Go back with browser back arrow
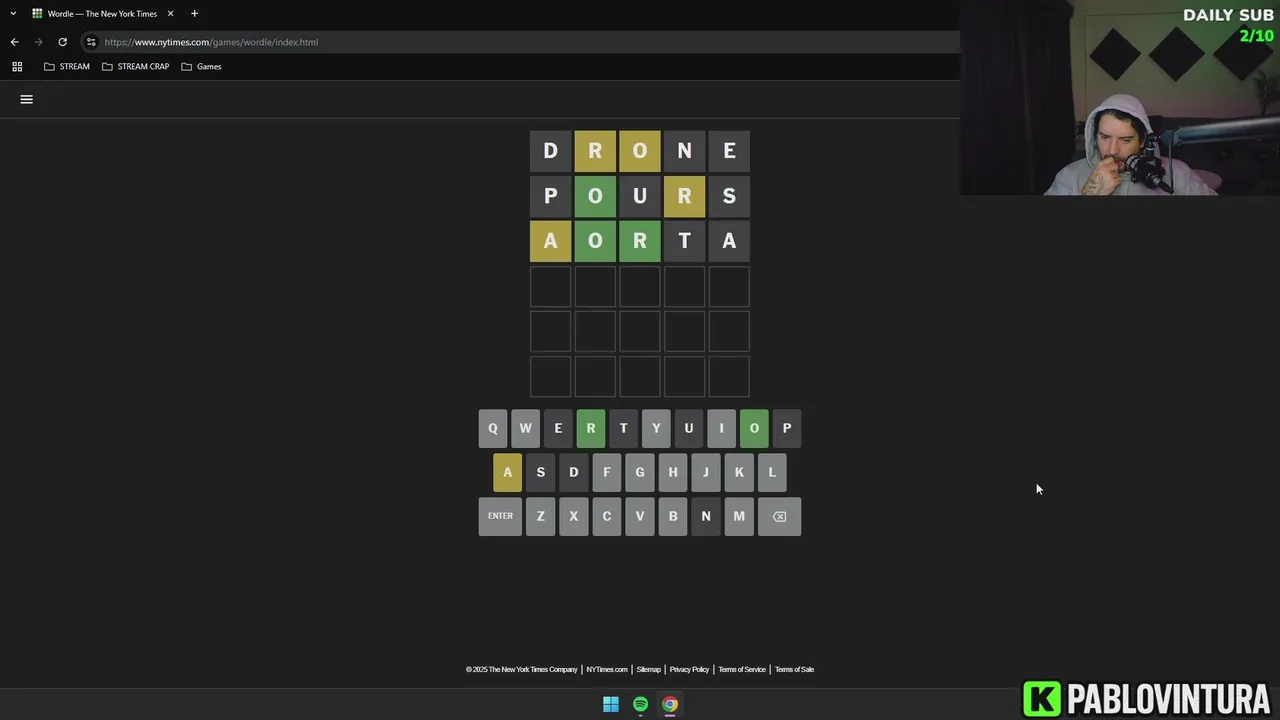 point(14,42)
